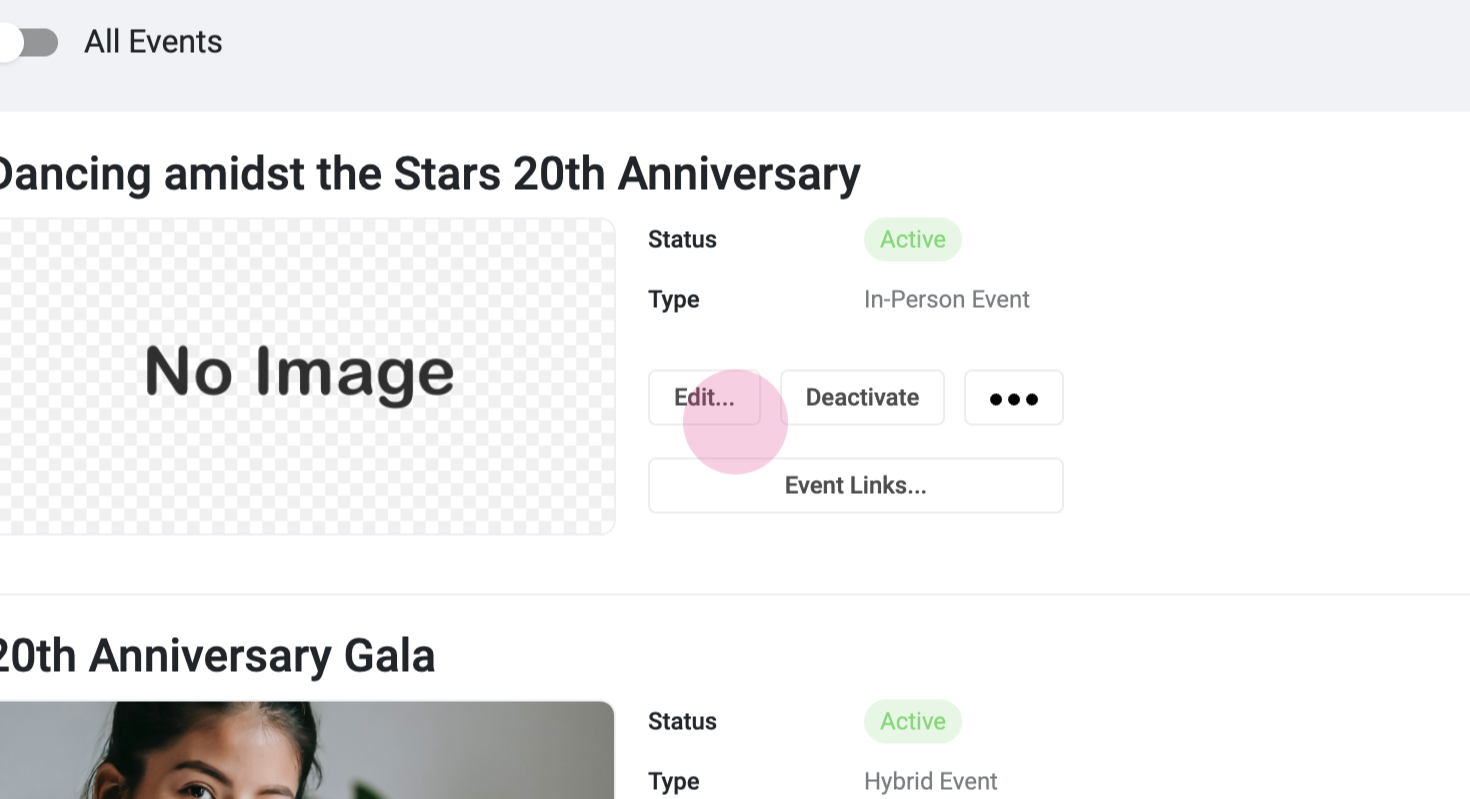This screenshot has height=799, width=1470.
Task: Click the Status label of the Dancing event
Action: [x=682, y=240]
